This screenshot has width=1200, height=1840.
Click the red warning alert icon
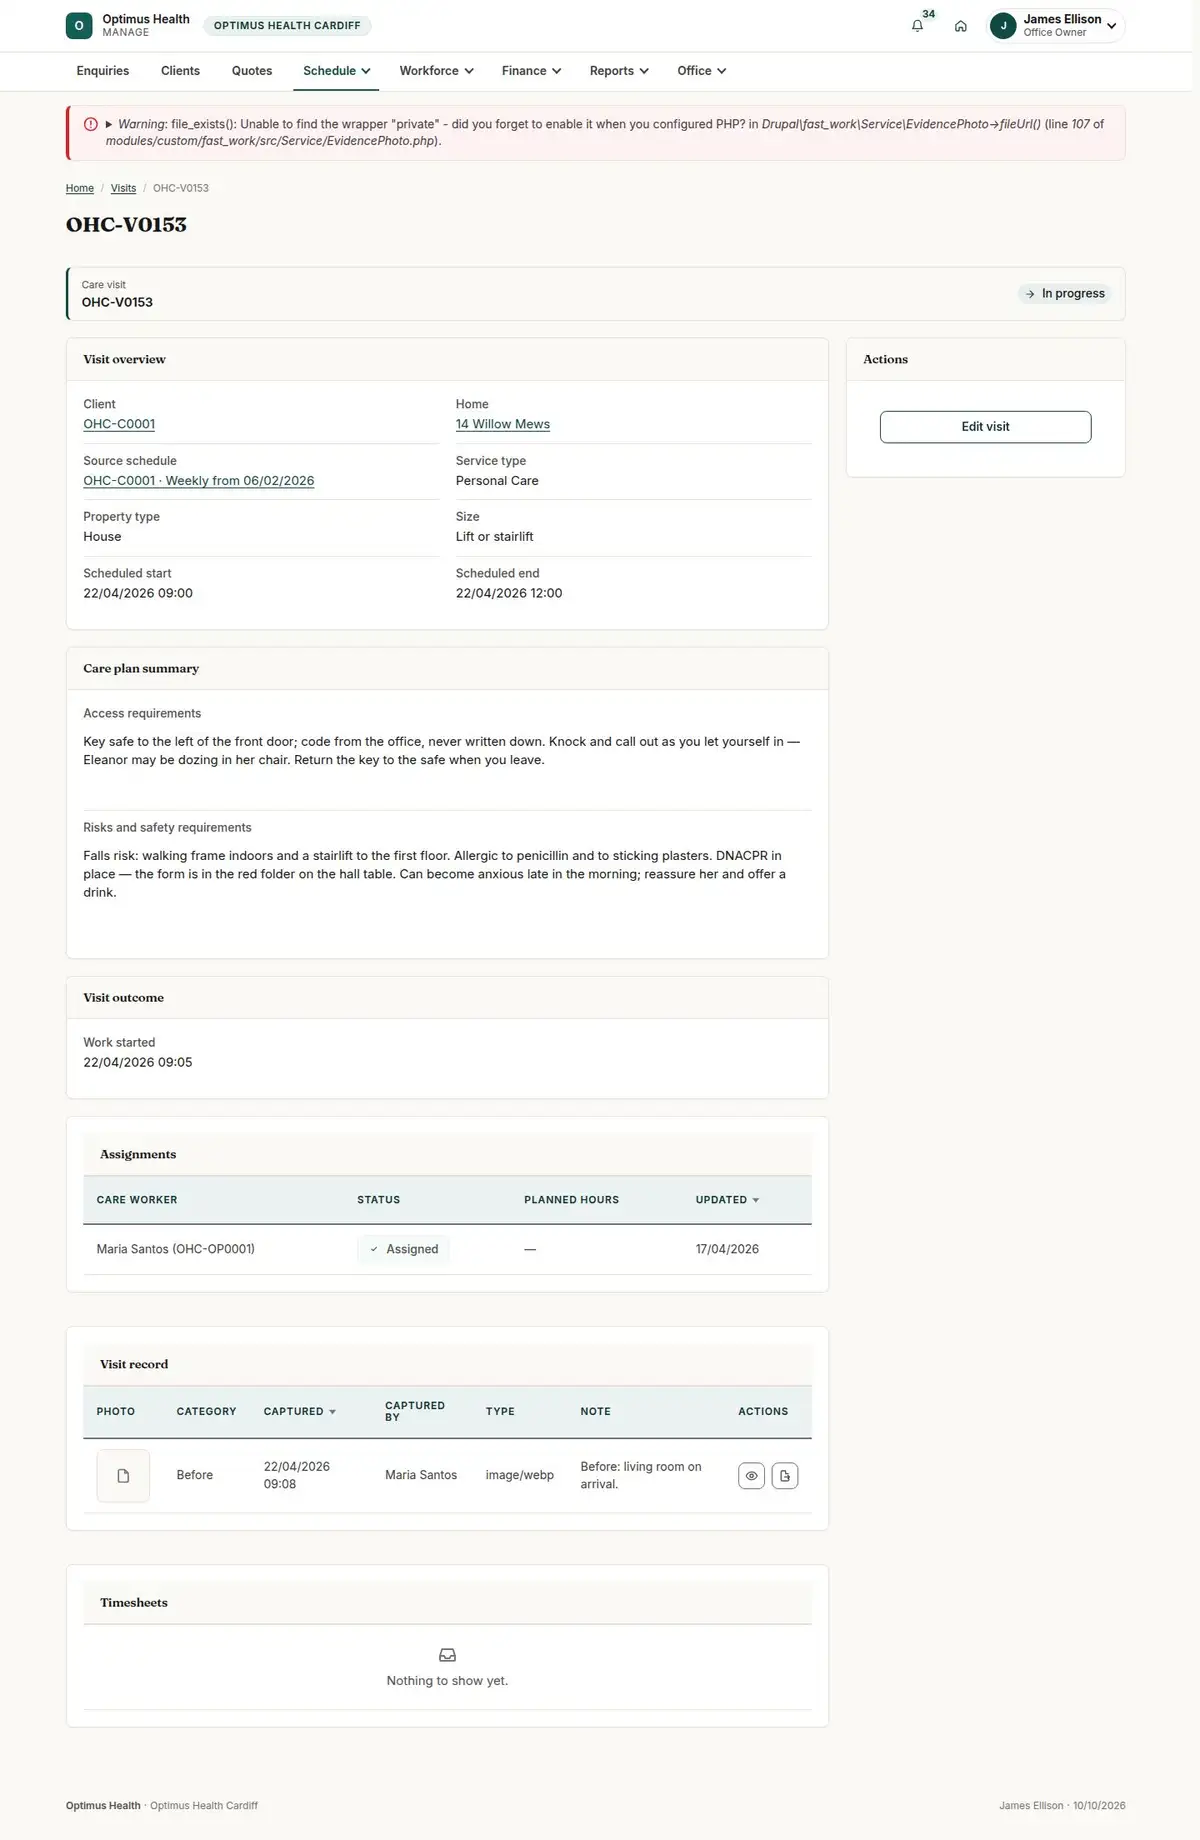[x=91, y=124]
